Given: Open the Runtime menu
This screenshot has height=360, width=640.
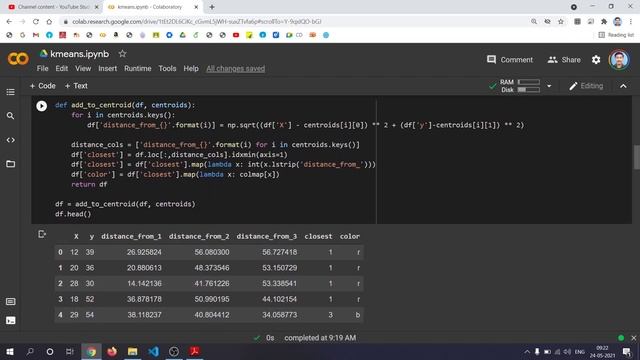Looking at the screenshot, I should (138, 69).
